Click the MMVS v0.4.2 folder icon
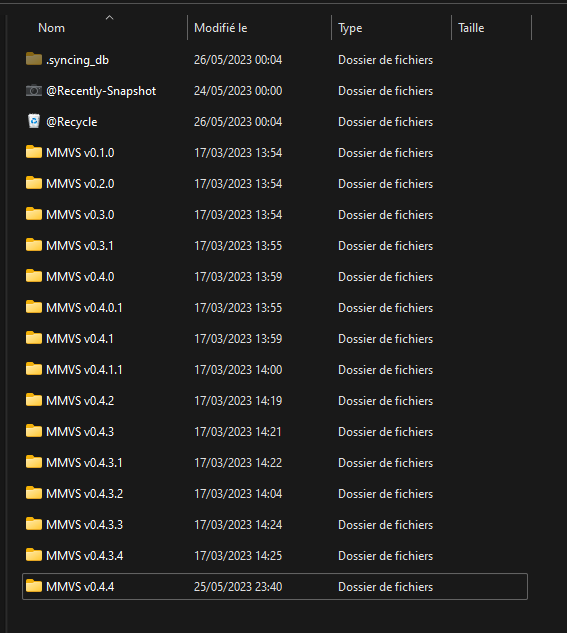Image resolution: width=567 pixels, height=633 pixels. pyautogui.click(x=34, y=400)
